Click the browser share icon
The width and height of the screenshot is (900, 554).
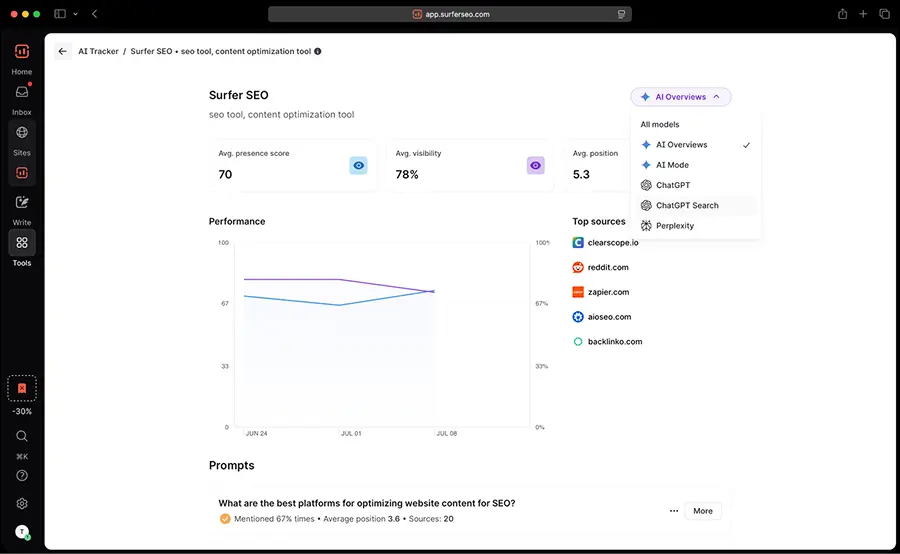(843, 14)
